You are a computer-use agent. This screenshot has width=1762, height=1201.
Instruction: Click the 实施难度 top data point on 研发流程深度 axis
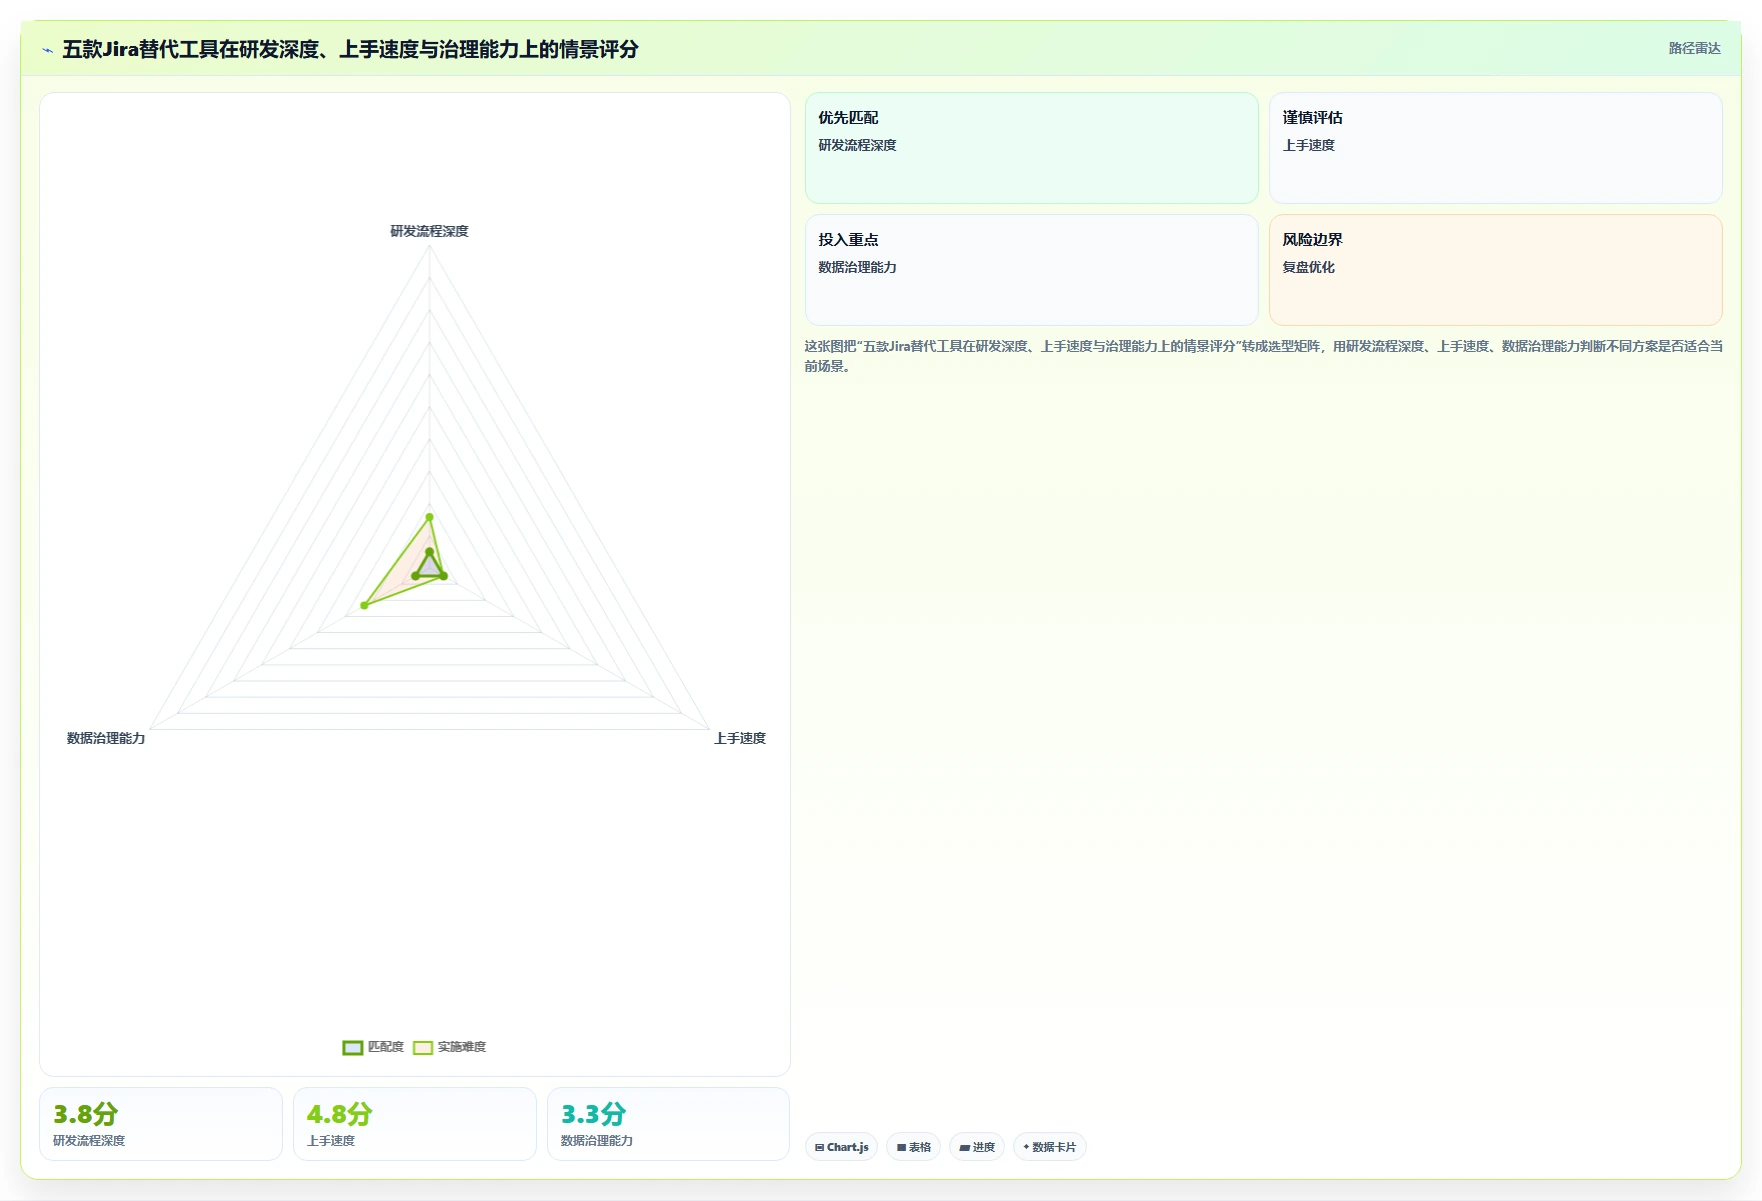click(x=429, y=517)
